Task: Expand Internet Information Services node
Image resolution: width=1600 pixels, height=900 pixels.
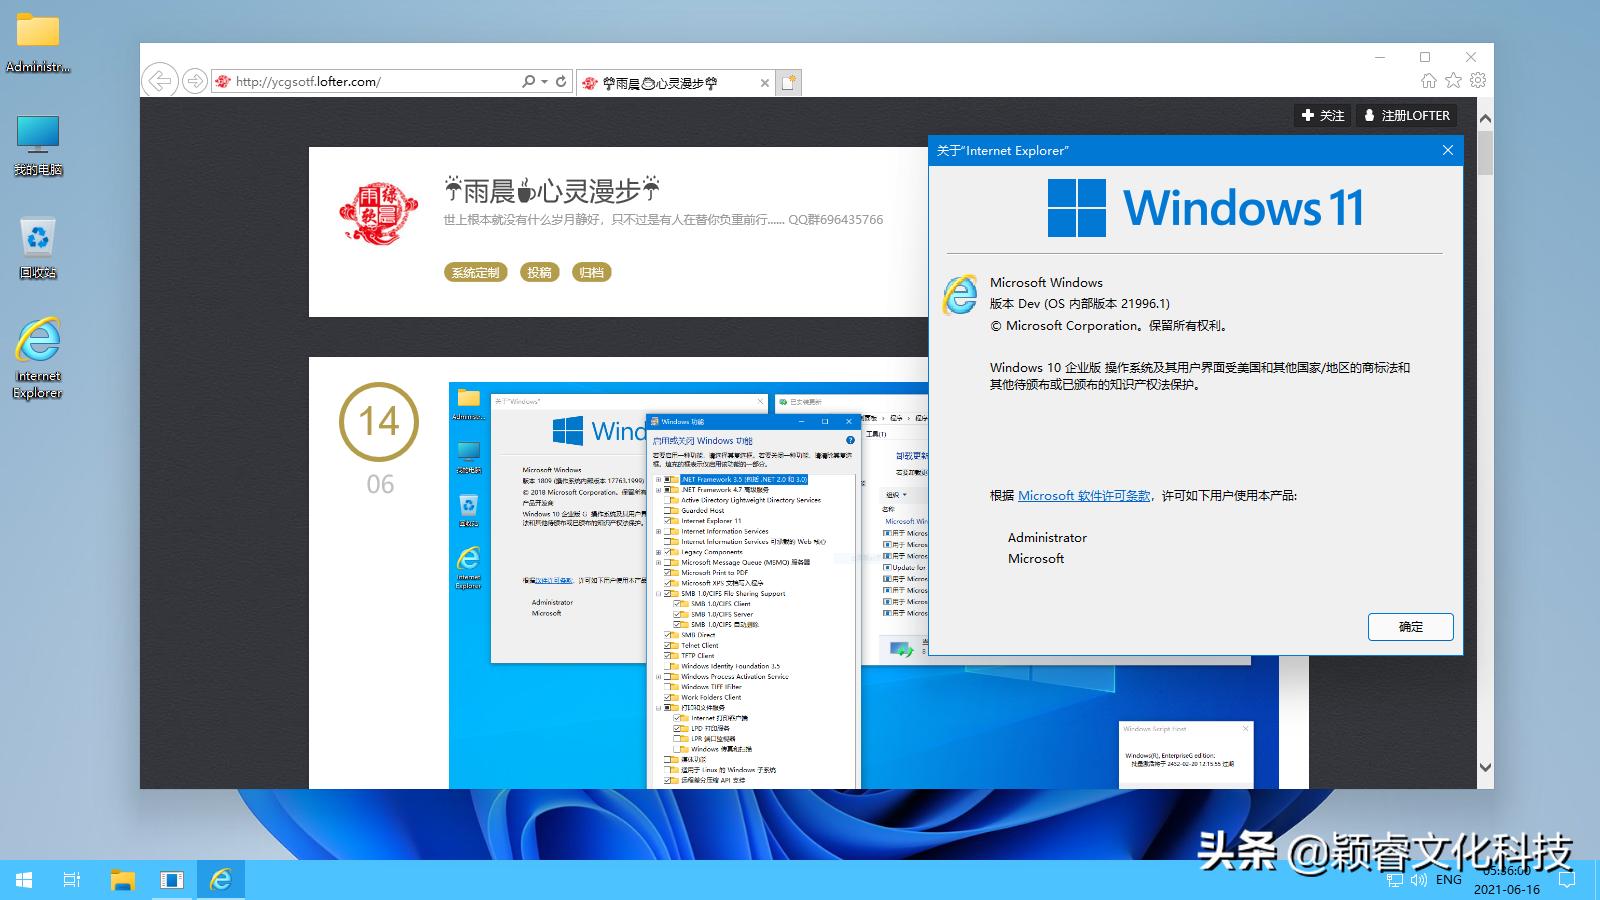Action: point(658,531)
